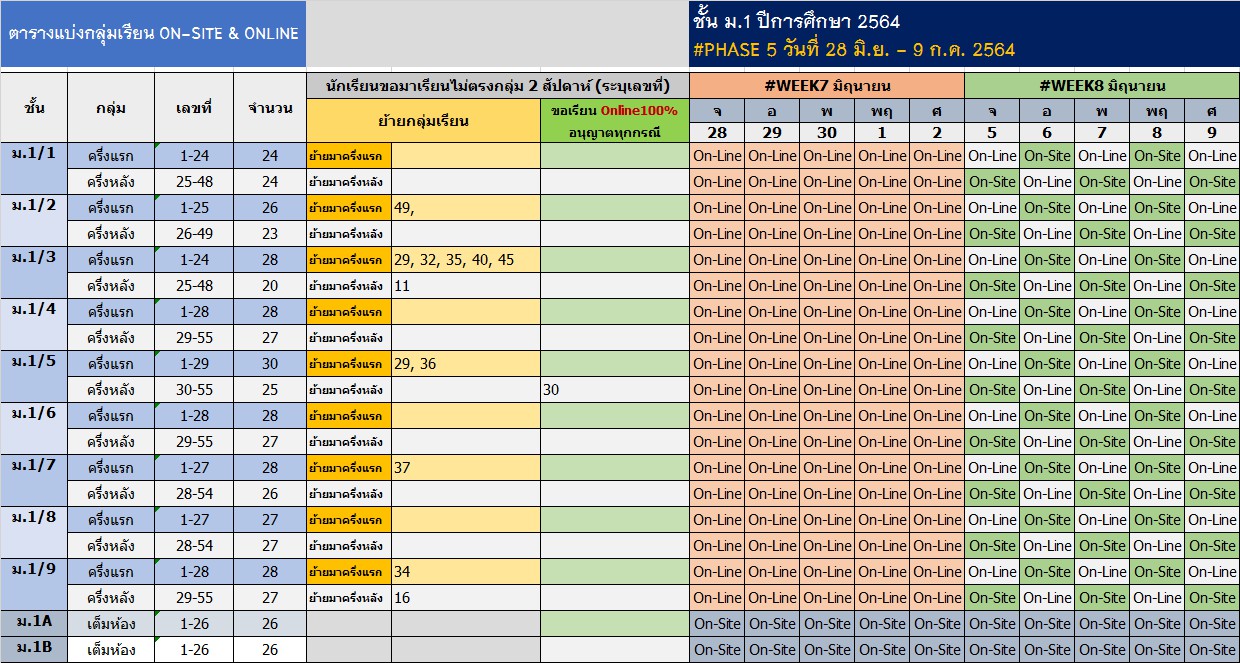Select the transfer cell '34' in ม.1/9

[466, 572]
